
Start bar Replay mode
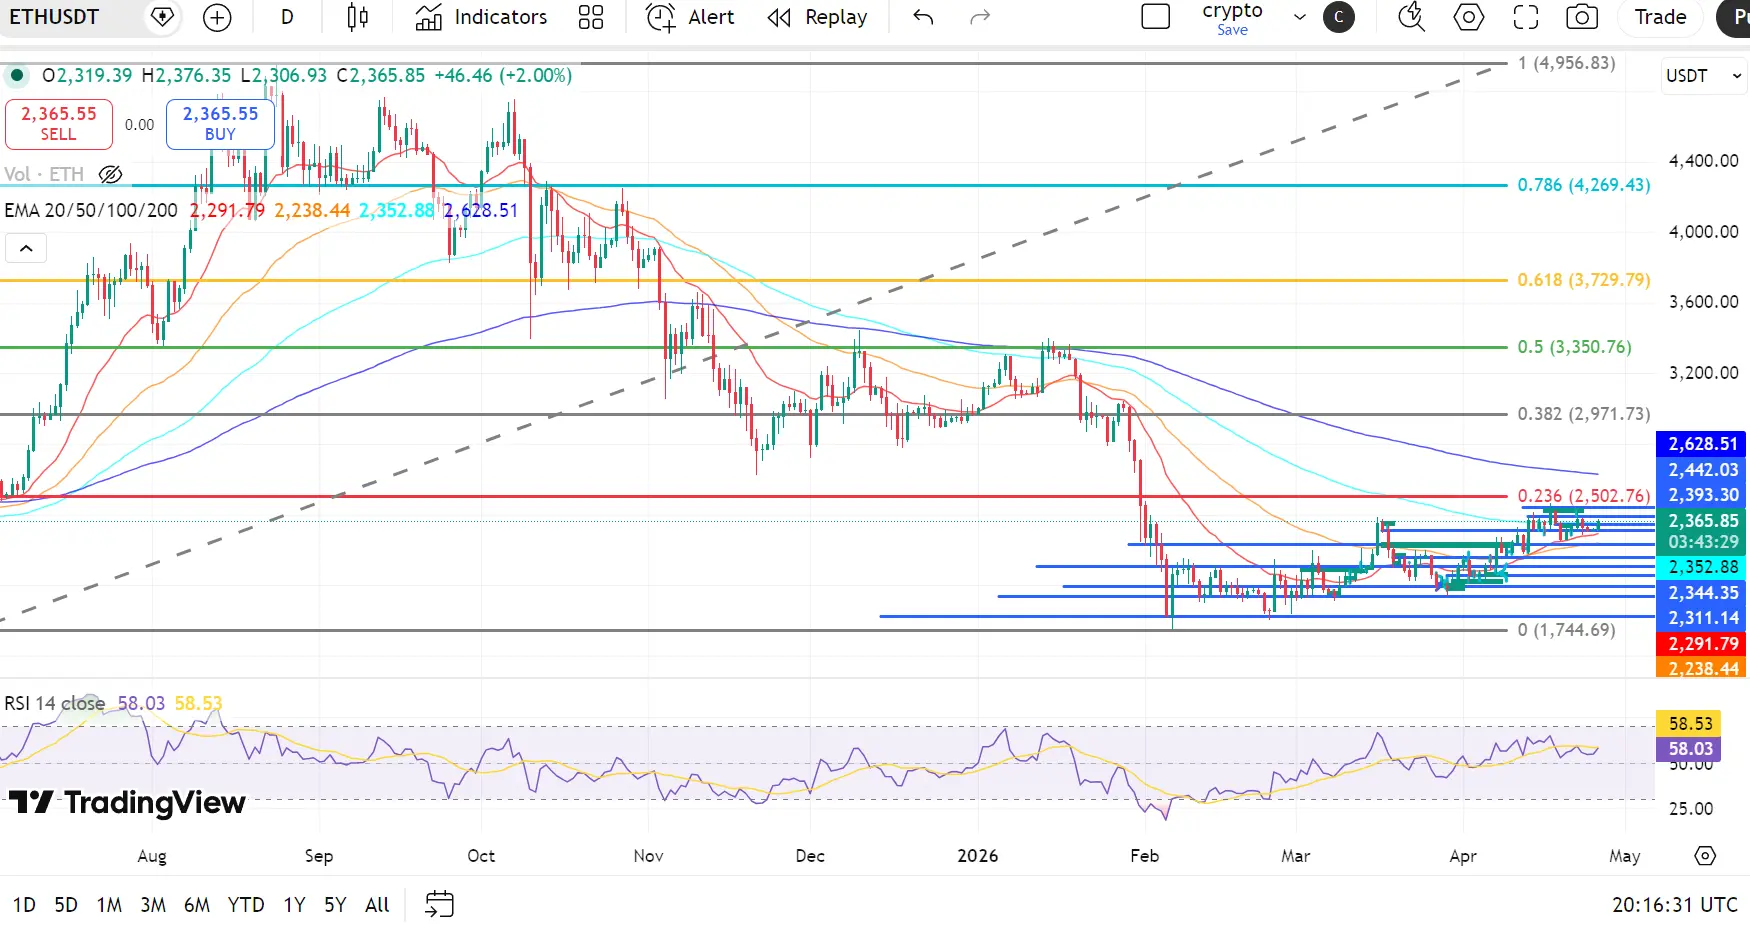(x=817, y=17)
